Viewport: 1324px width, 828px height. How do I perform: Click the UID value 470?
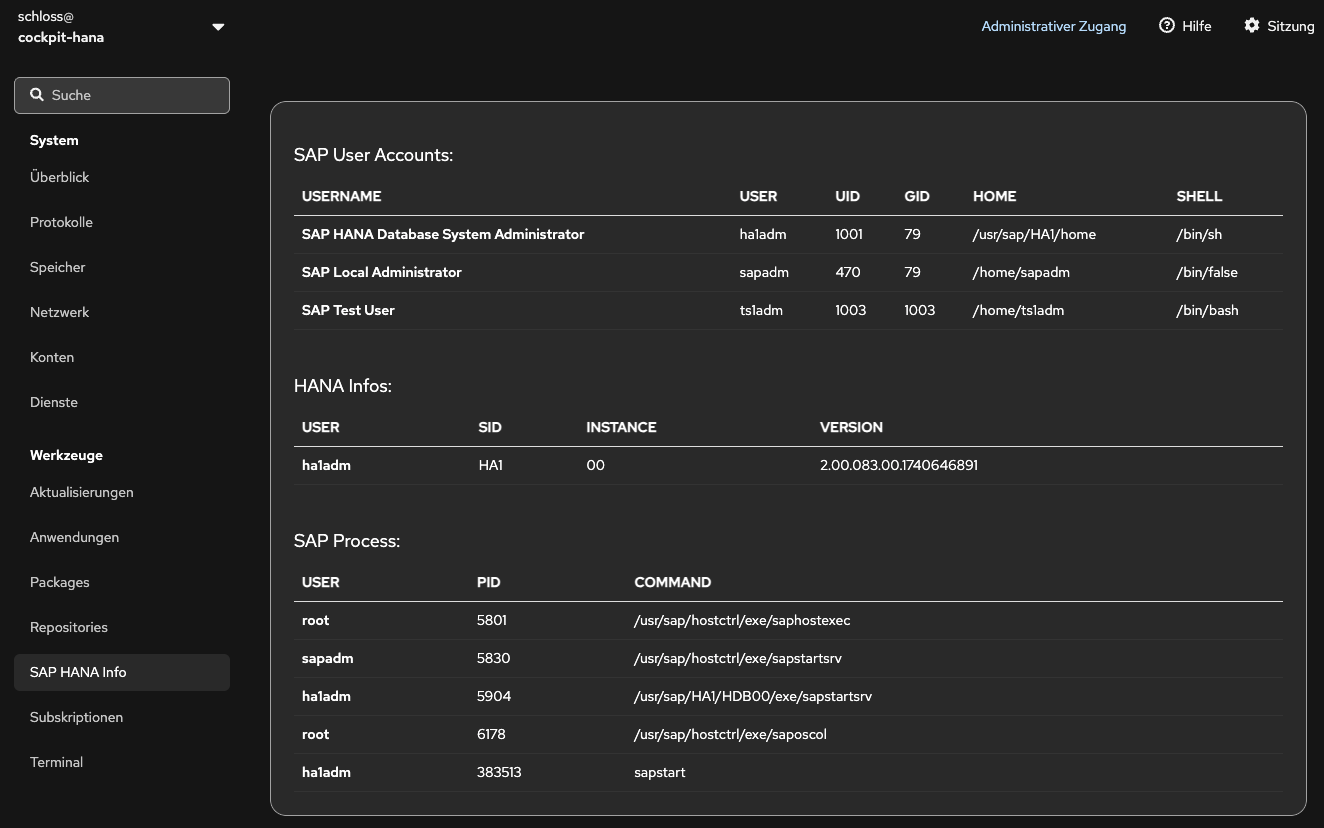click(847, 272)
